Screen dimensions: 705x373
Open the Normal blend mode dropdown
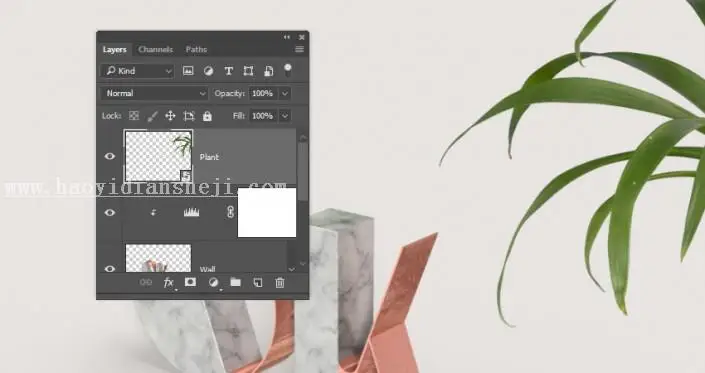(155, 93)
